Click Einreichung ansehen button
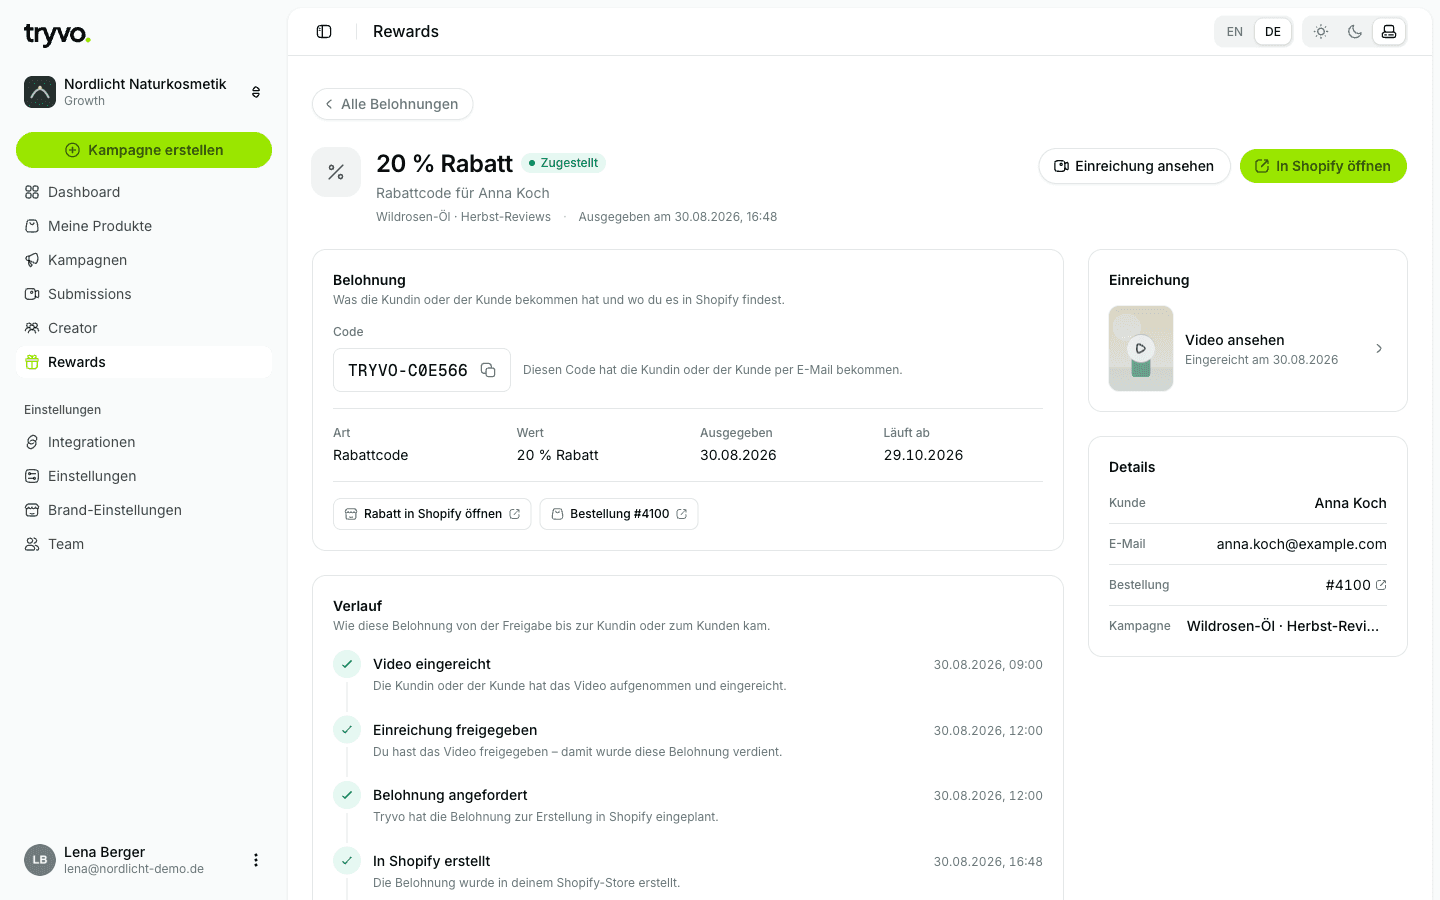 [1134, 166]
